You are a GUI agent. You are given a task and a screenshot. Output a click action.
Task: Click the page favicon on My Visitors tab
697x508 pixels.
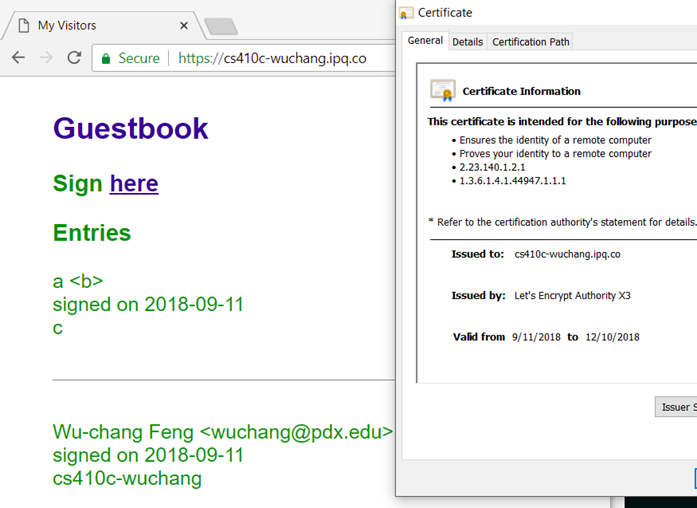click(22, 25)
